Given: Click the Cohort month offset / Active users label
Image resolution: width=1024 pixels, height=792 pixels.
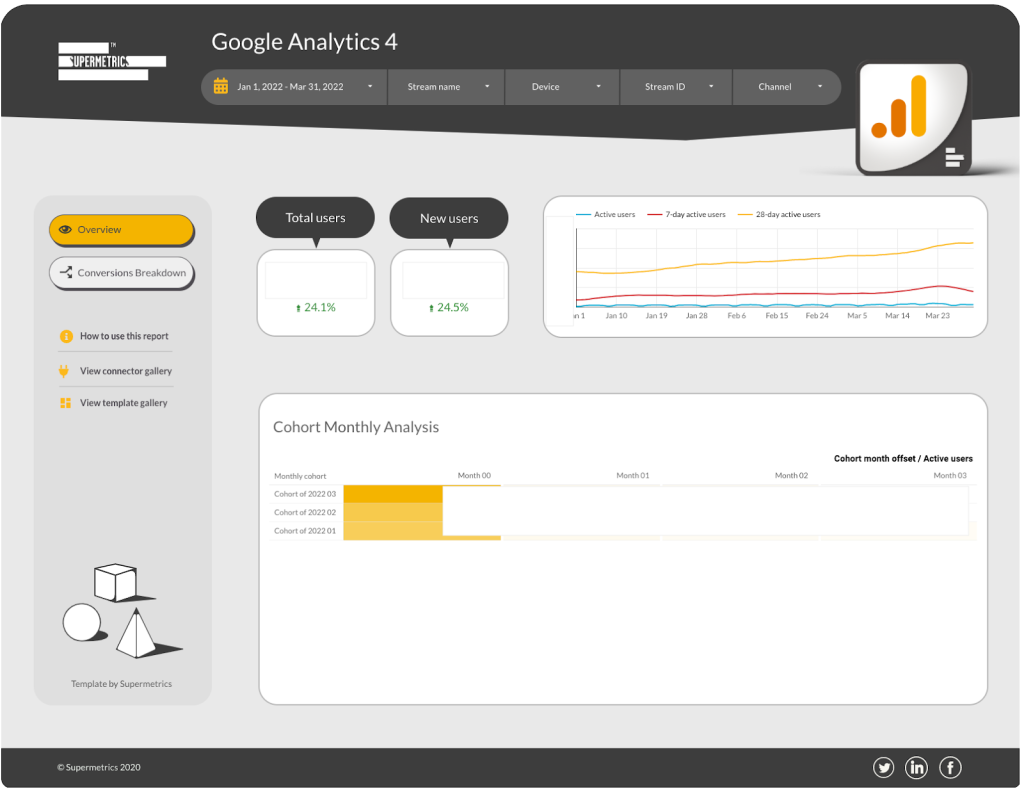Looking at the screenshot, I should (x=903, y=458).
